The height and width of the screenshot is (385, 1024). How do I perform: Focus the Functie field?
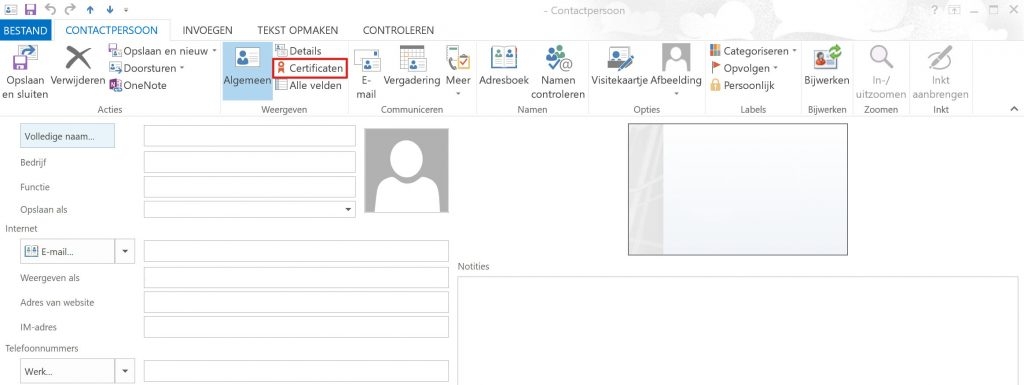click(249, 187)
